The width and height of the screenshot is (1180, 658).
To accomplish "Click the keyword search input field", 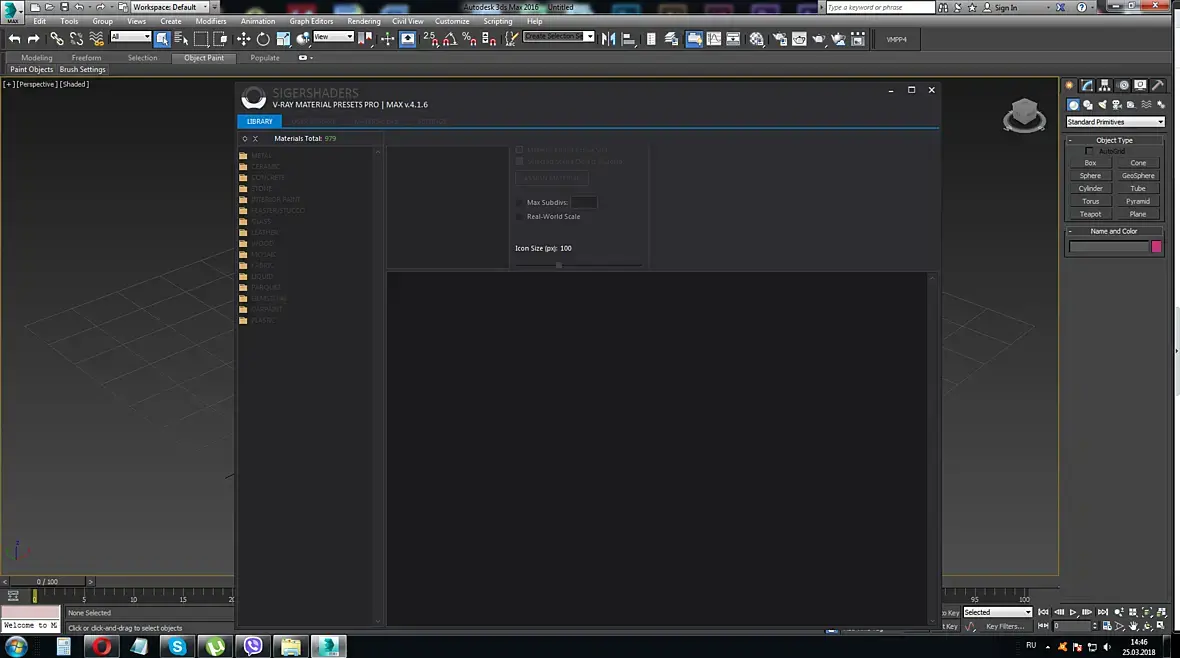I will tap(880, 8).
